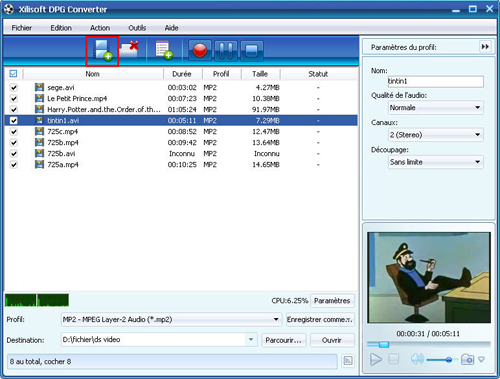Play the preview video

pyautogui.click(x=376, y=360)
